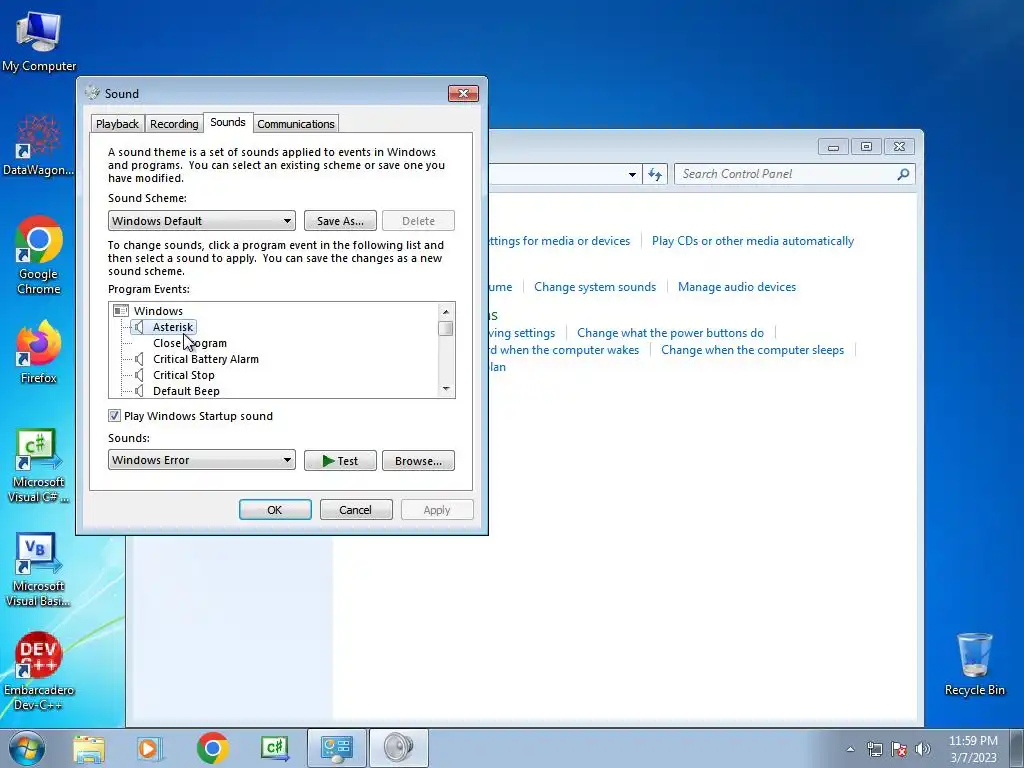
Task: Confirm with the OK button
Action: click(275, 509)
